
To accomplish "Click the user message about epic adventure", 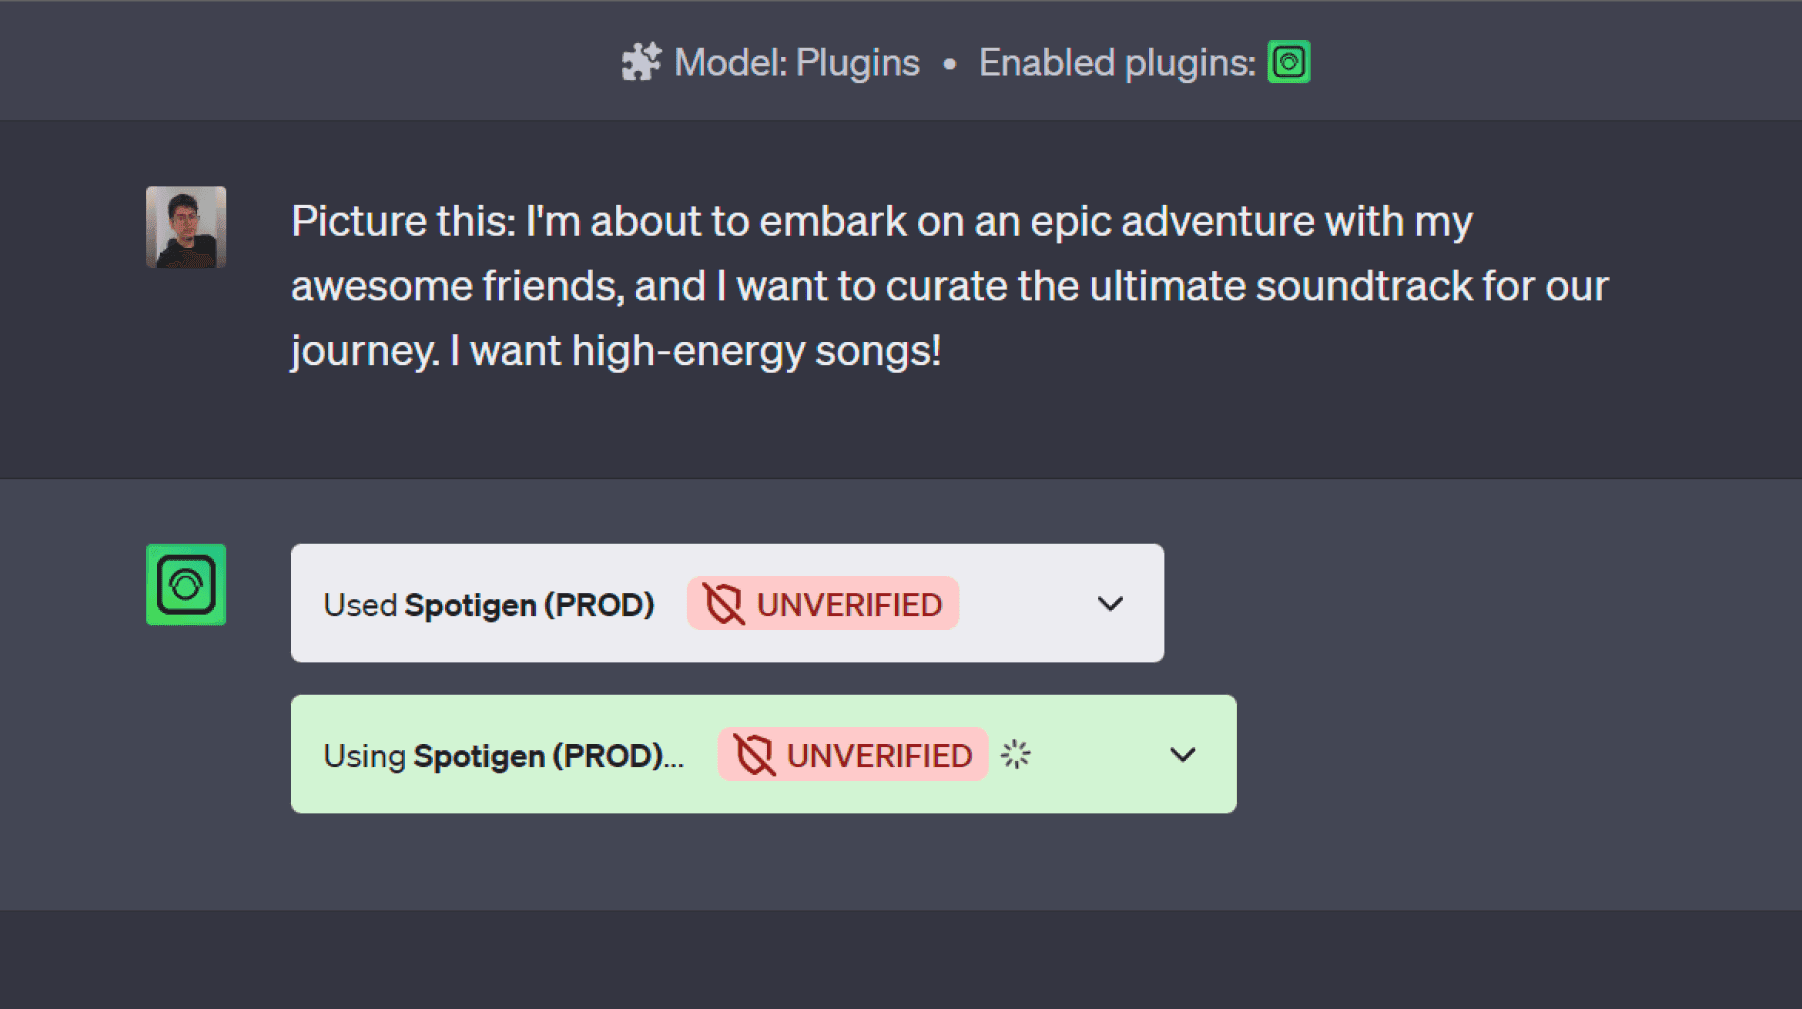I will pos(949,287).
